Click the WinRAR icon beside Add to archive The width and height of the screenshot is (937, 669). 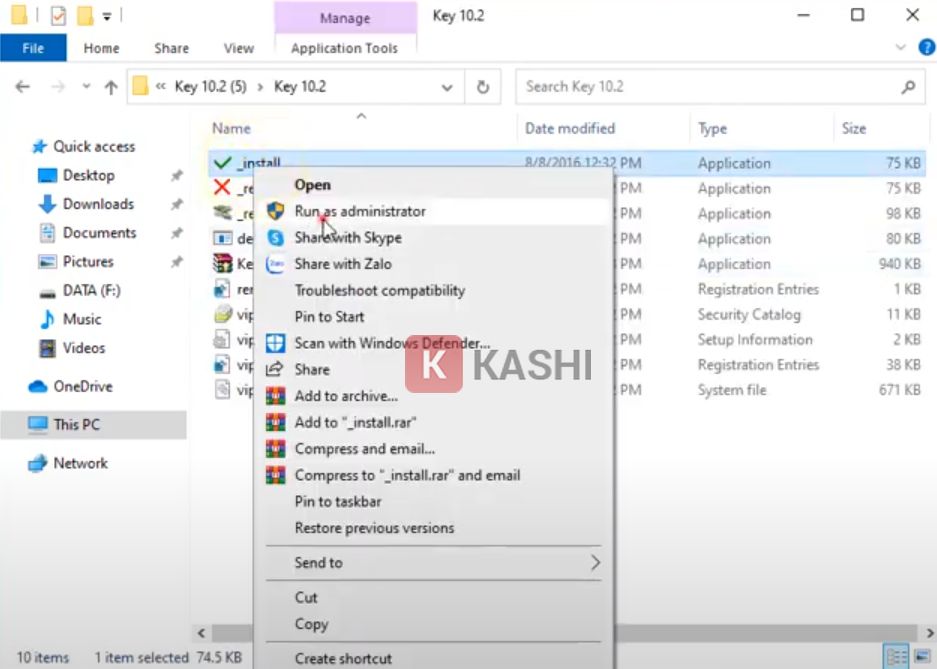pos(275,396)
